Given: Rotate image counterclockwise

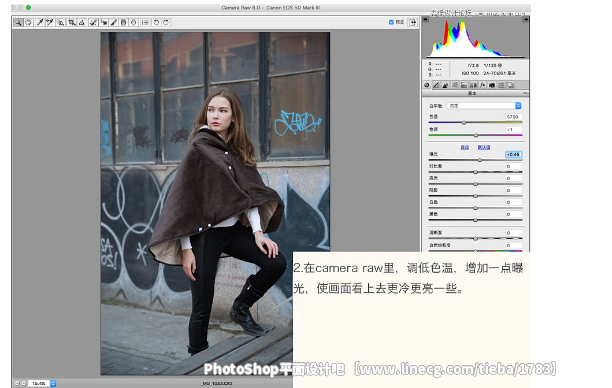Looking at the screenshot, I should [156, 23].
